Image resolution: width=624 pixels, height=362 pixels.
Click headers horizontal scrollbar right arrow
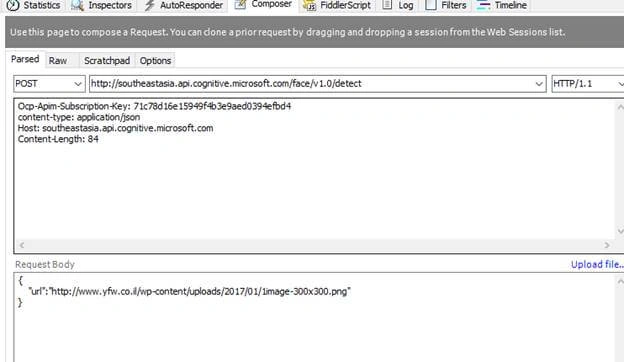click(x=607, y=245)
